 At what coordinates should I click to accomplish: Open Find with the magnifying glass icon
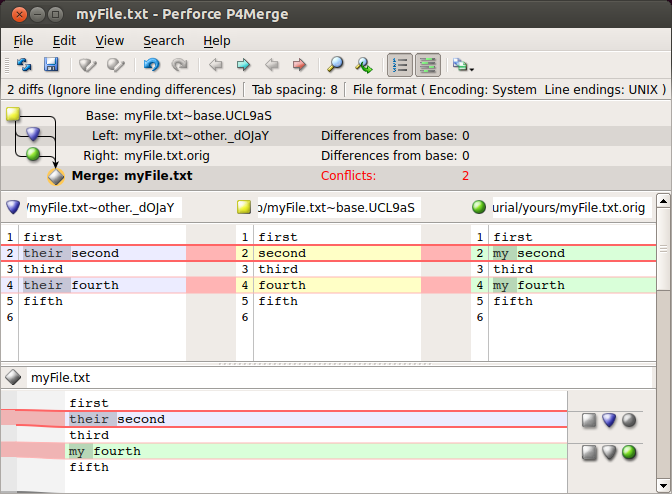coord(335,65)
